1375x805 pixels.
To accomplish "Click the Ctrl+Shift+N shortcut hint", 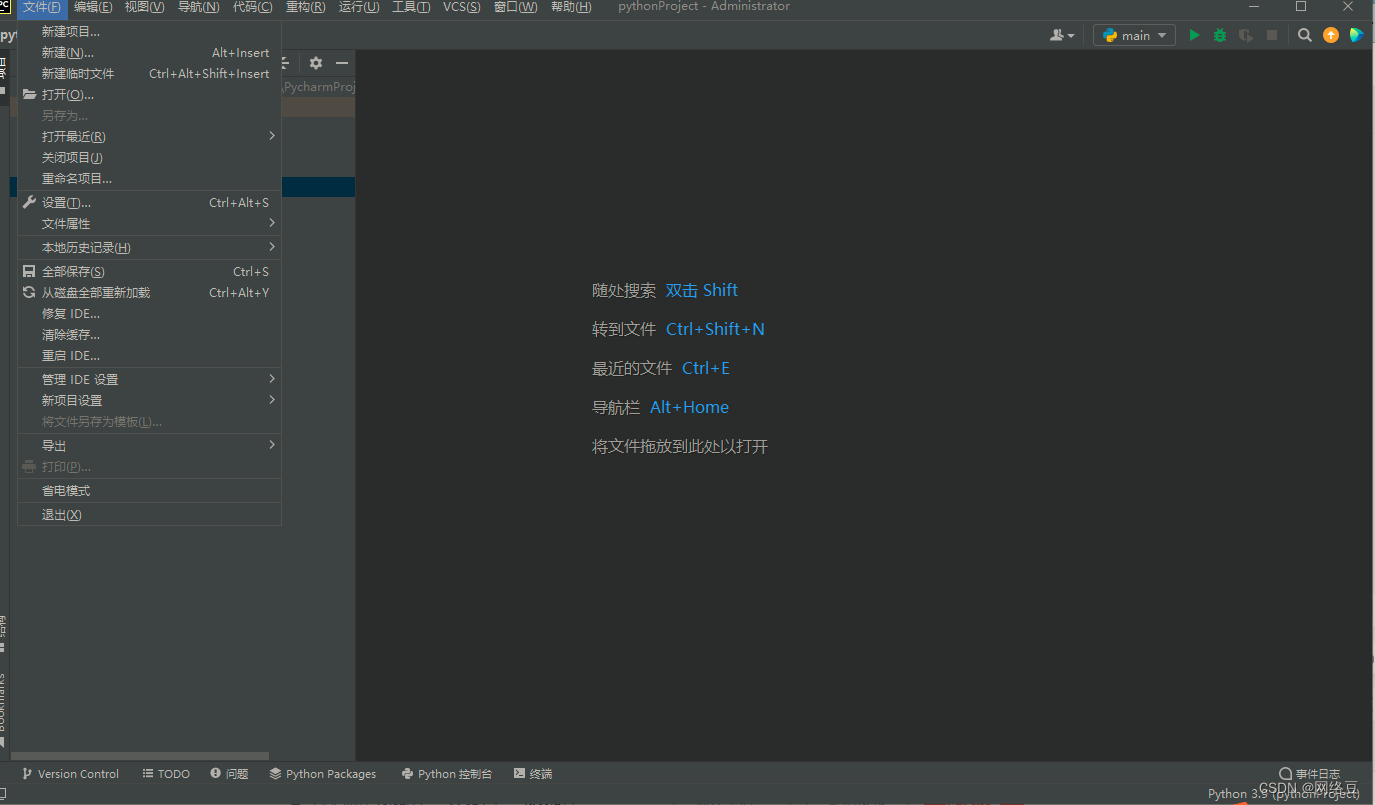I will point(715,329).
